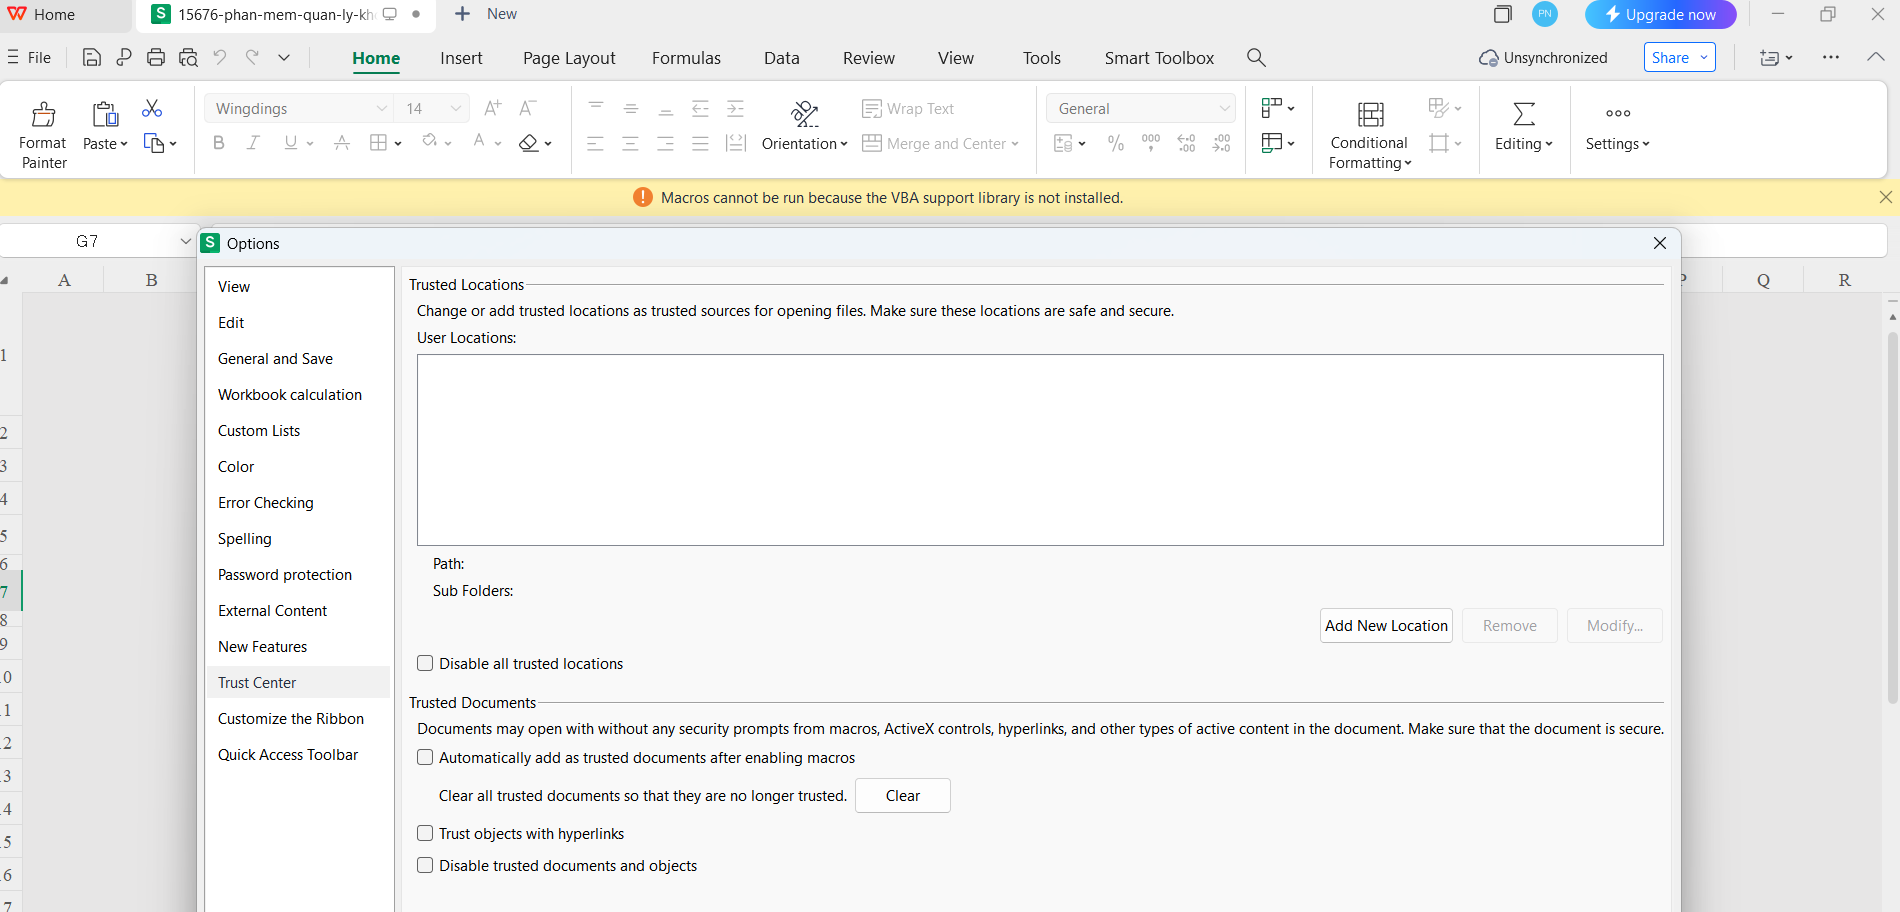This screenshot has height=912, width=1900.
Task: Select External Content in Options list
Action: pos(273,611)
